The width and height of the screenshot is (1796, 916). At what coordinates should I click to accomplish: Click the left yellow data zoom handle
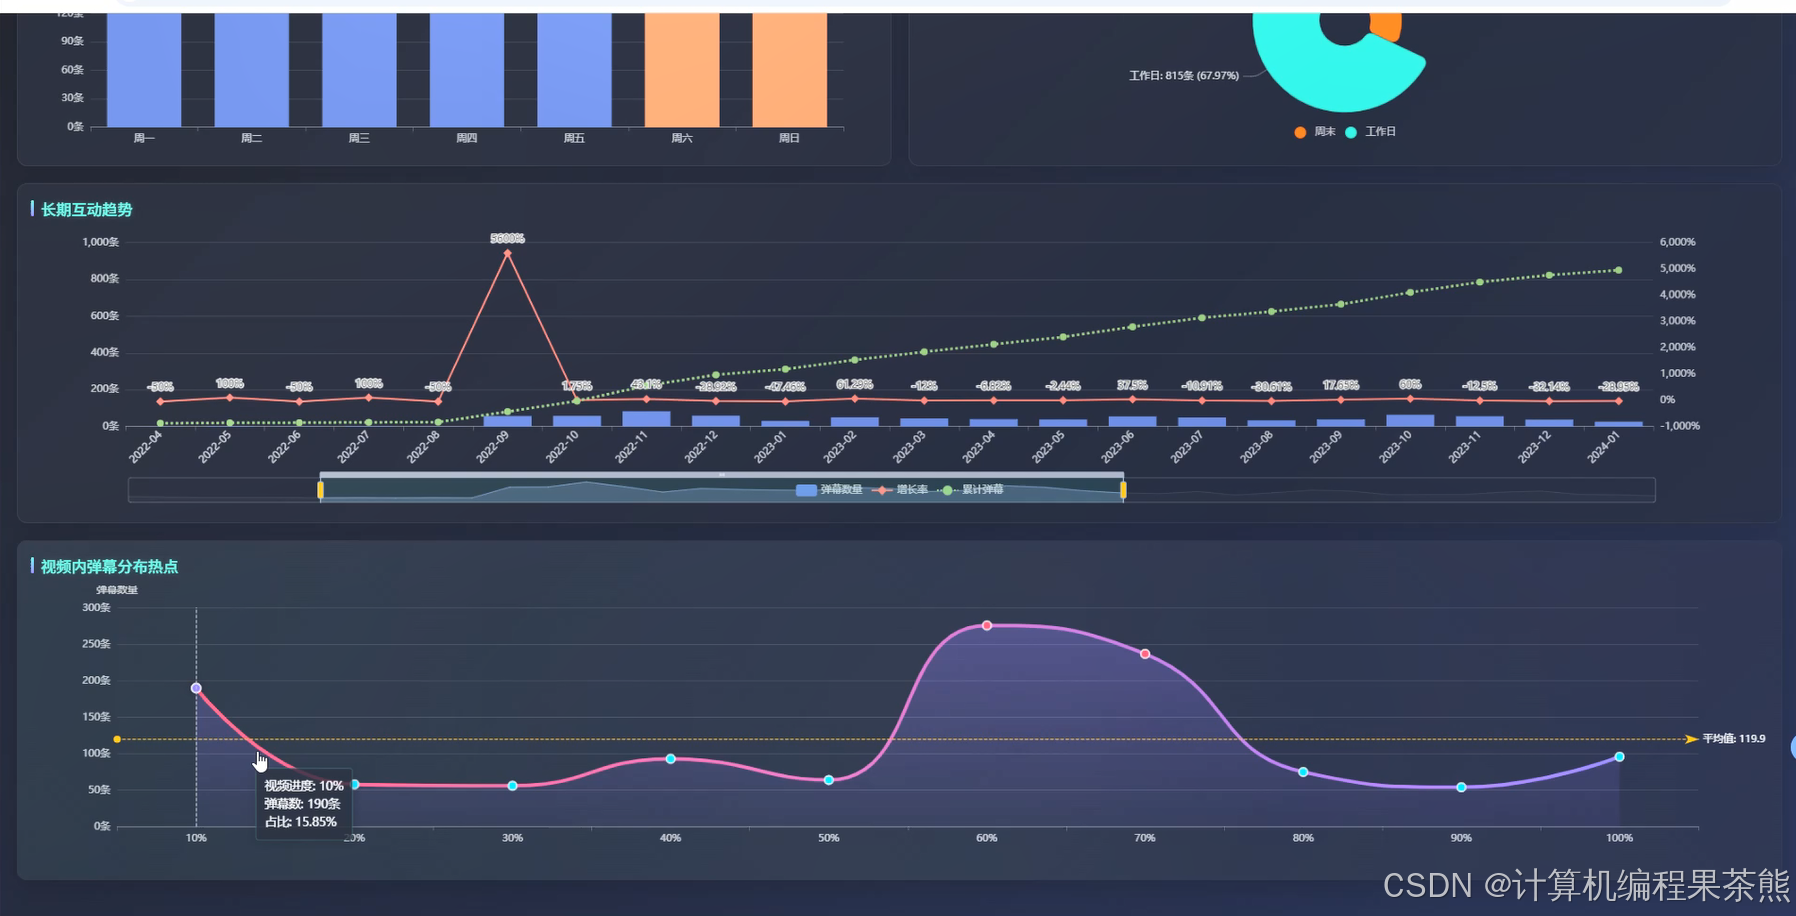coord(321,490)
